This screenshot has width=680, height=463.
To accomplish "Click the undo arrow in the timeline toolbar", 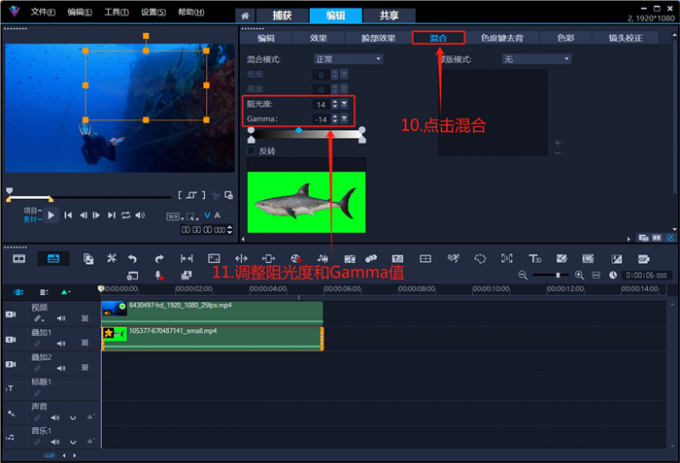I will [132, 259].
